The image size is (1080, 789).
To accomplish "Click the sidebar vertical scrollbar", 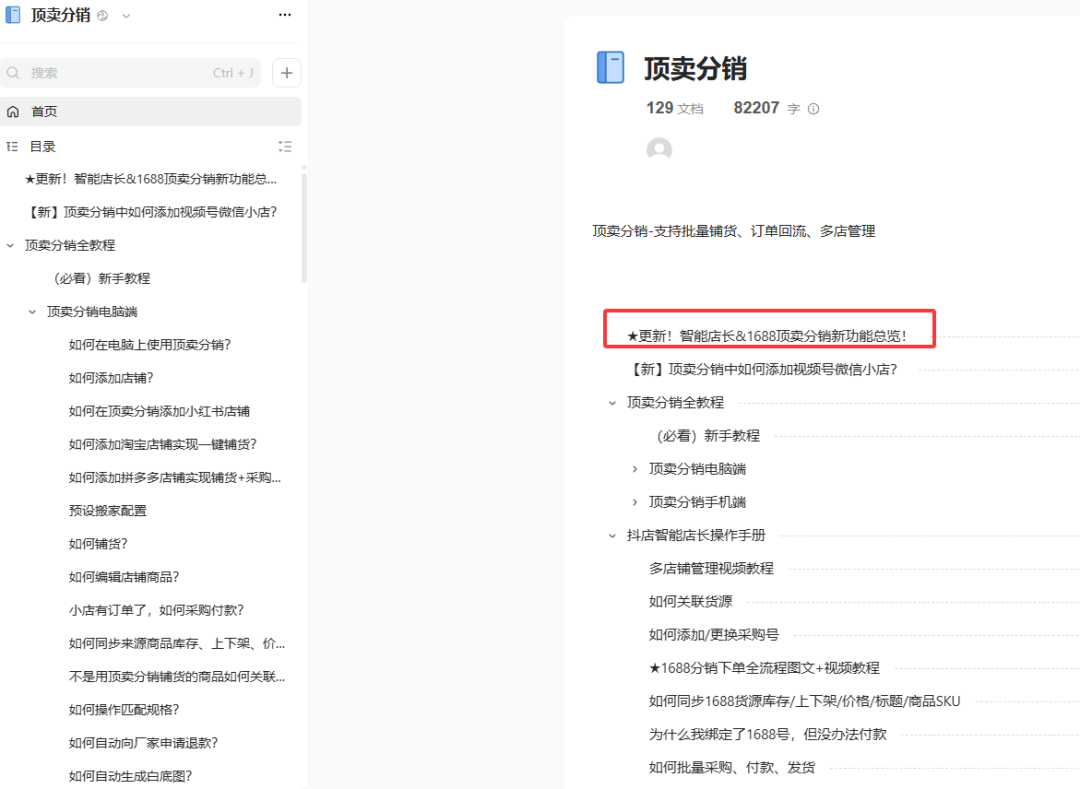I will pyautogui.click(x=304, y=227).
